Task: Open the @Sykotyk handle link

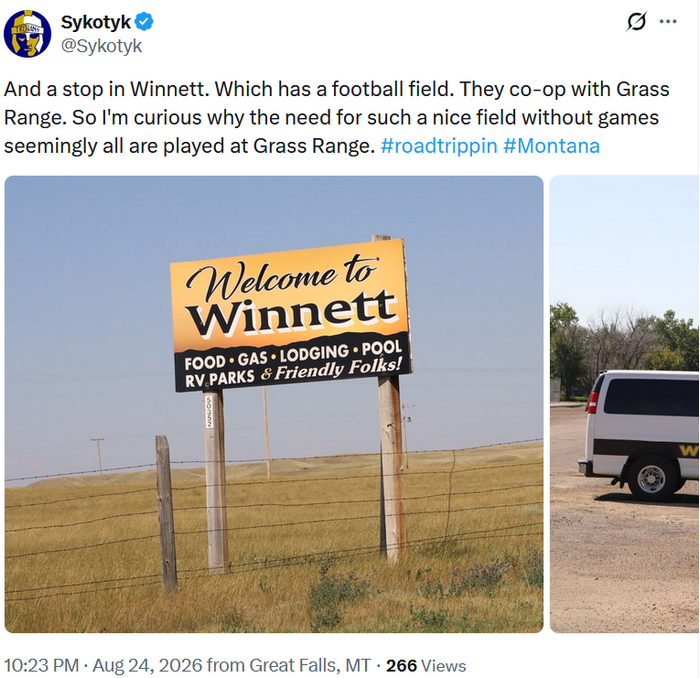Action: tap(101, 46)
